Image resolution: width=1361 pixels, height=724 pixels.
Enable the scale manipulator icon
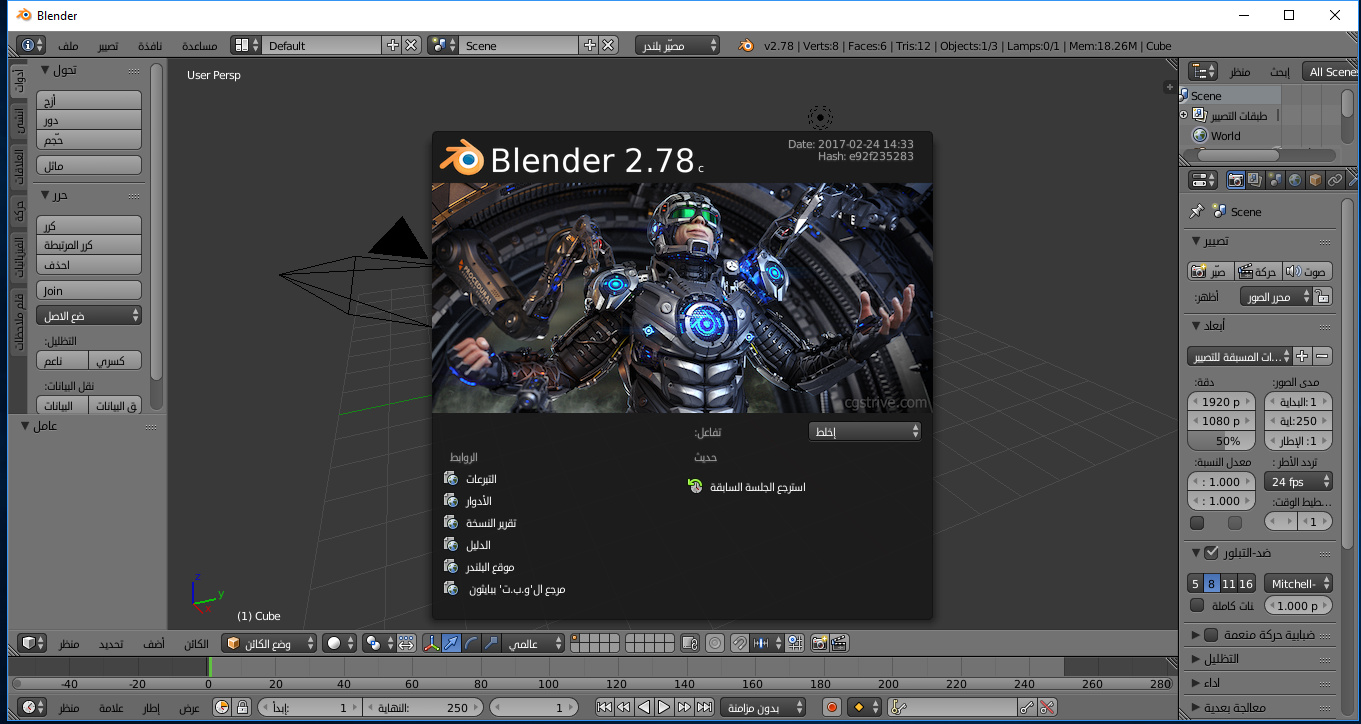click(x=490, y=643)
